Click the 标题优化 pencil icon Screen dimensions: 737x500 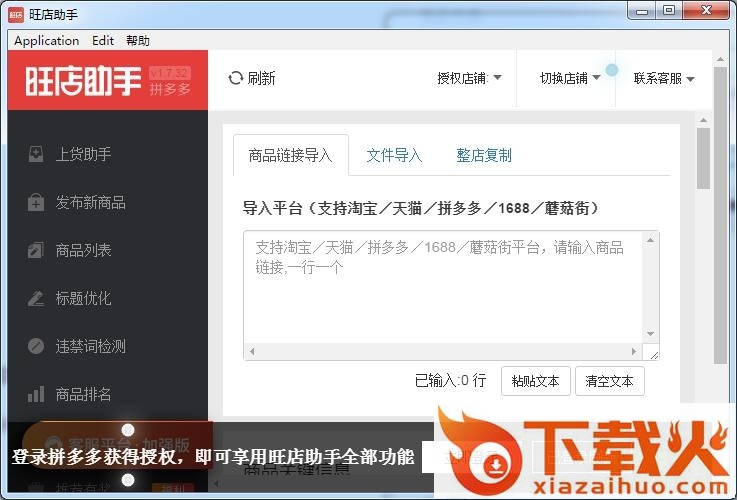pos(36,298)
